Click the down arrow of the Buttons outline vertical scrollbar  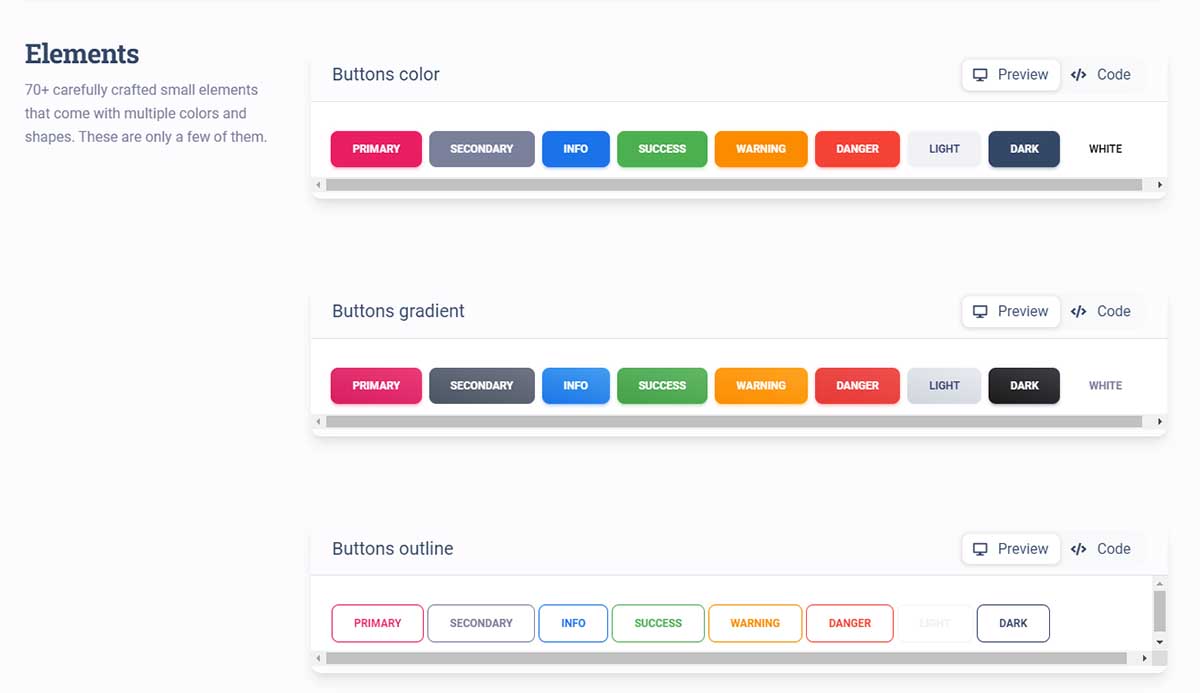point(1159,641)
